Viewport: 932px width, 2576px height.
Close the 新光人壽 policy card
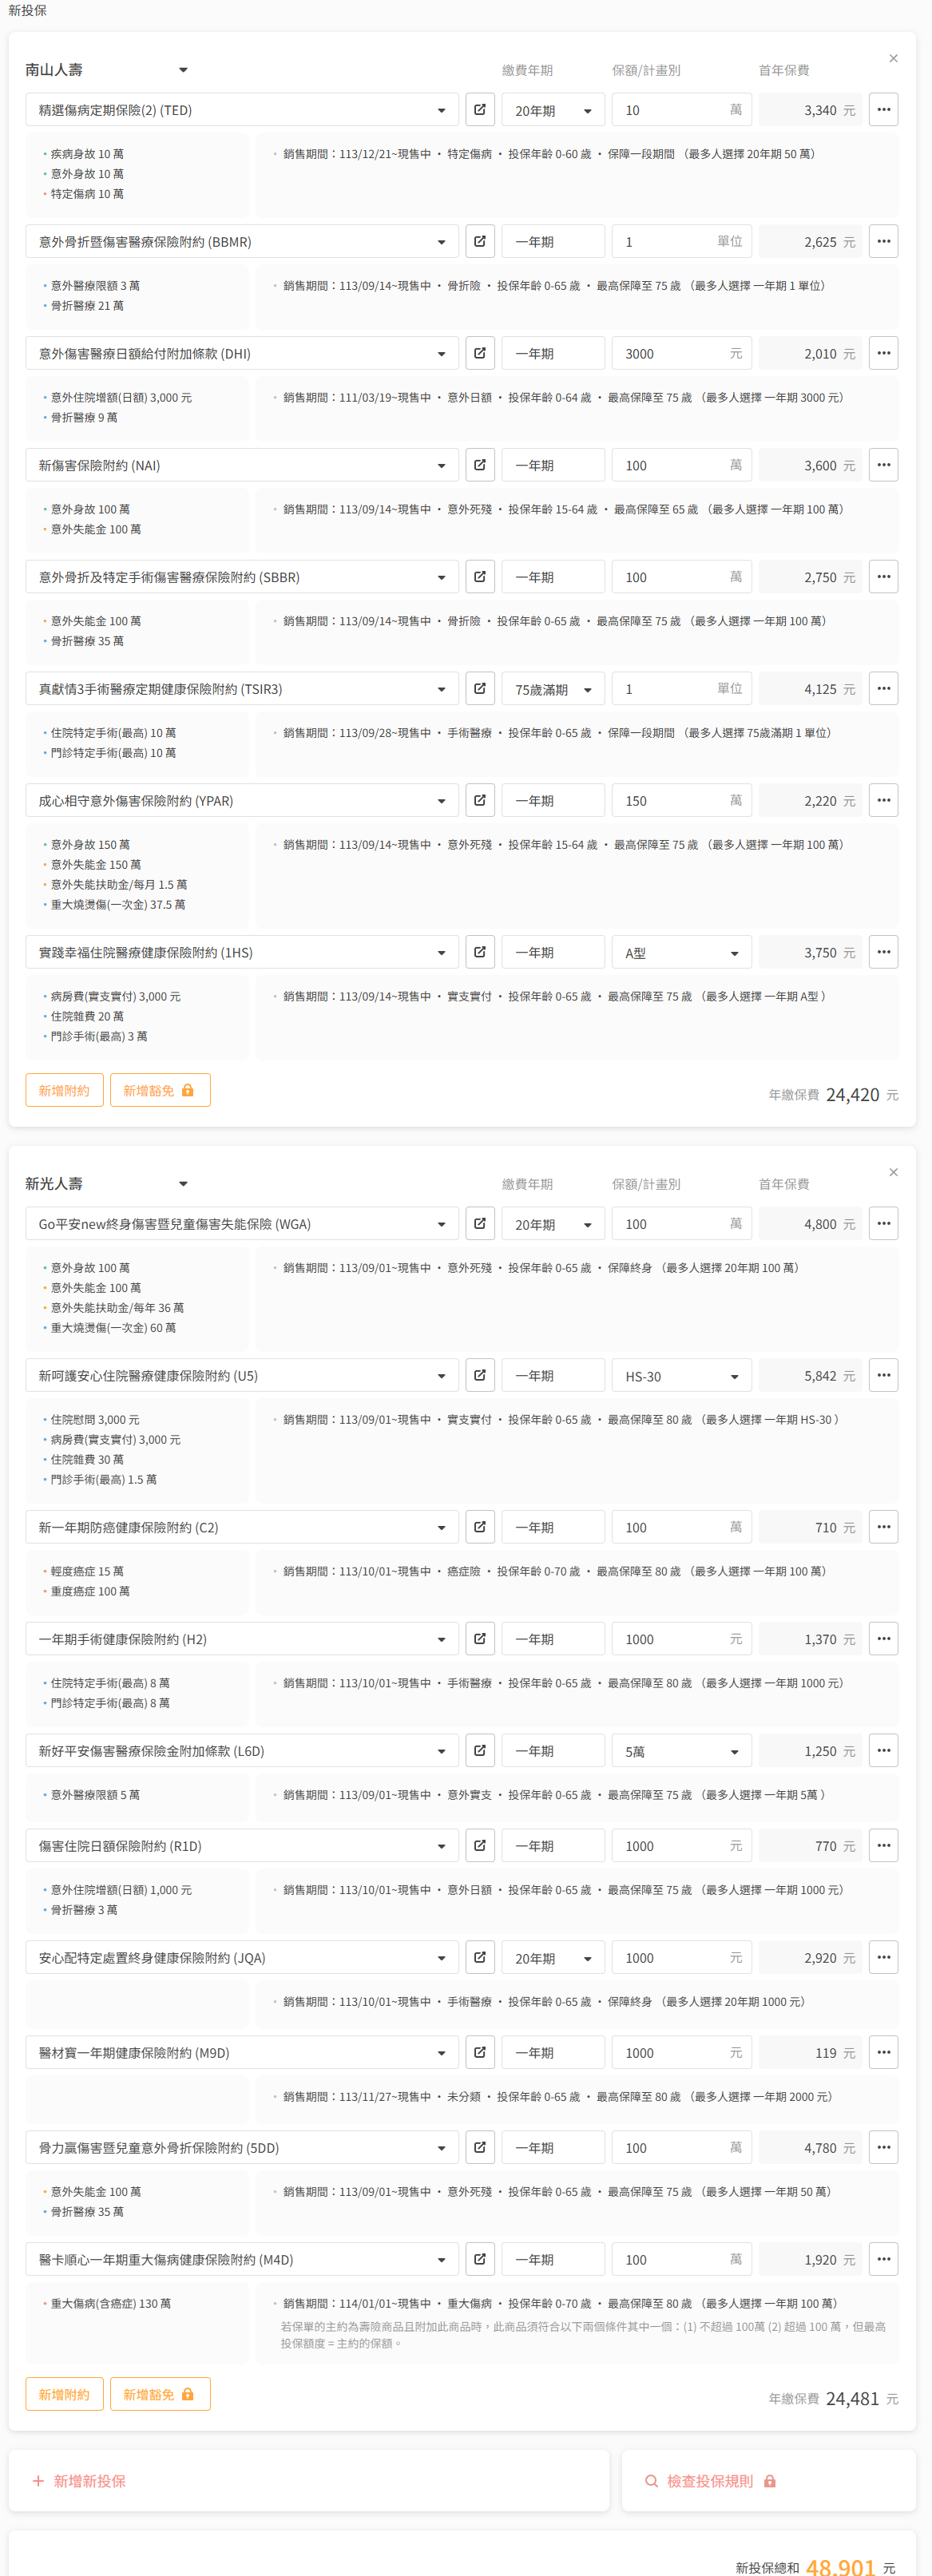click(893, 1172)
